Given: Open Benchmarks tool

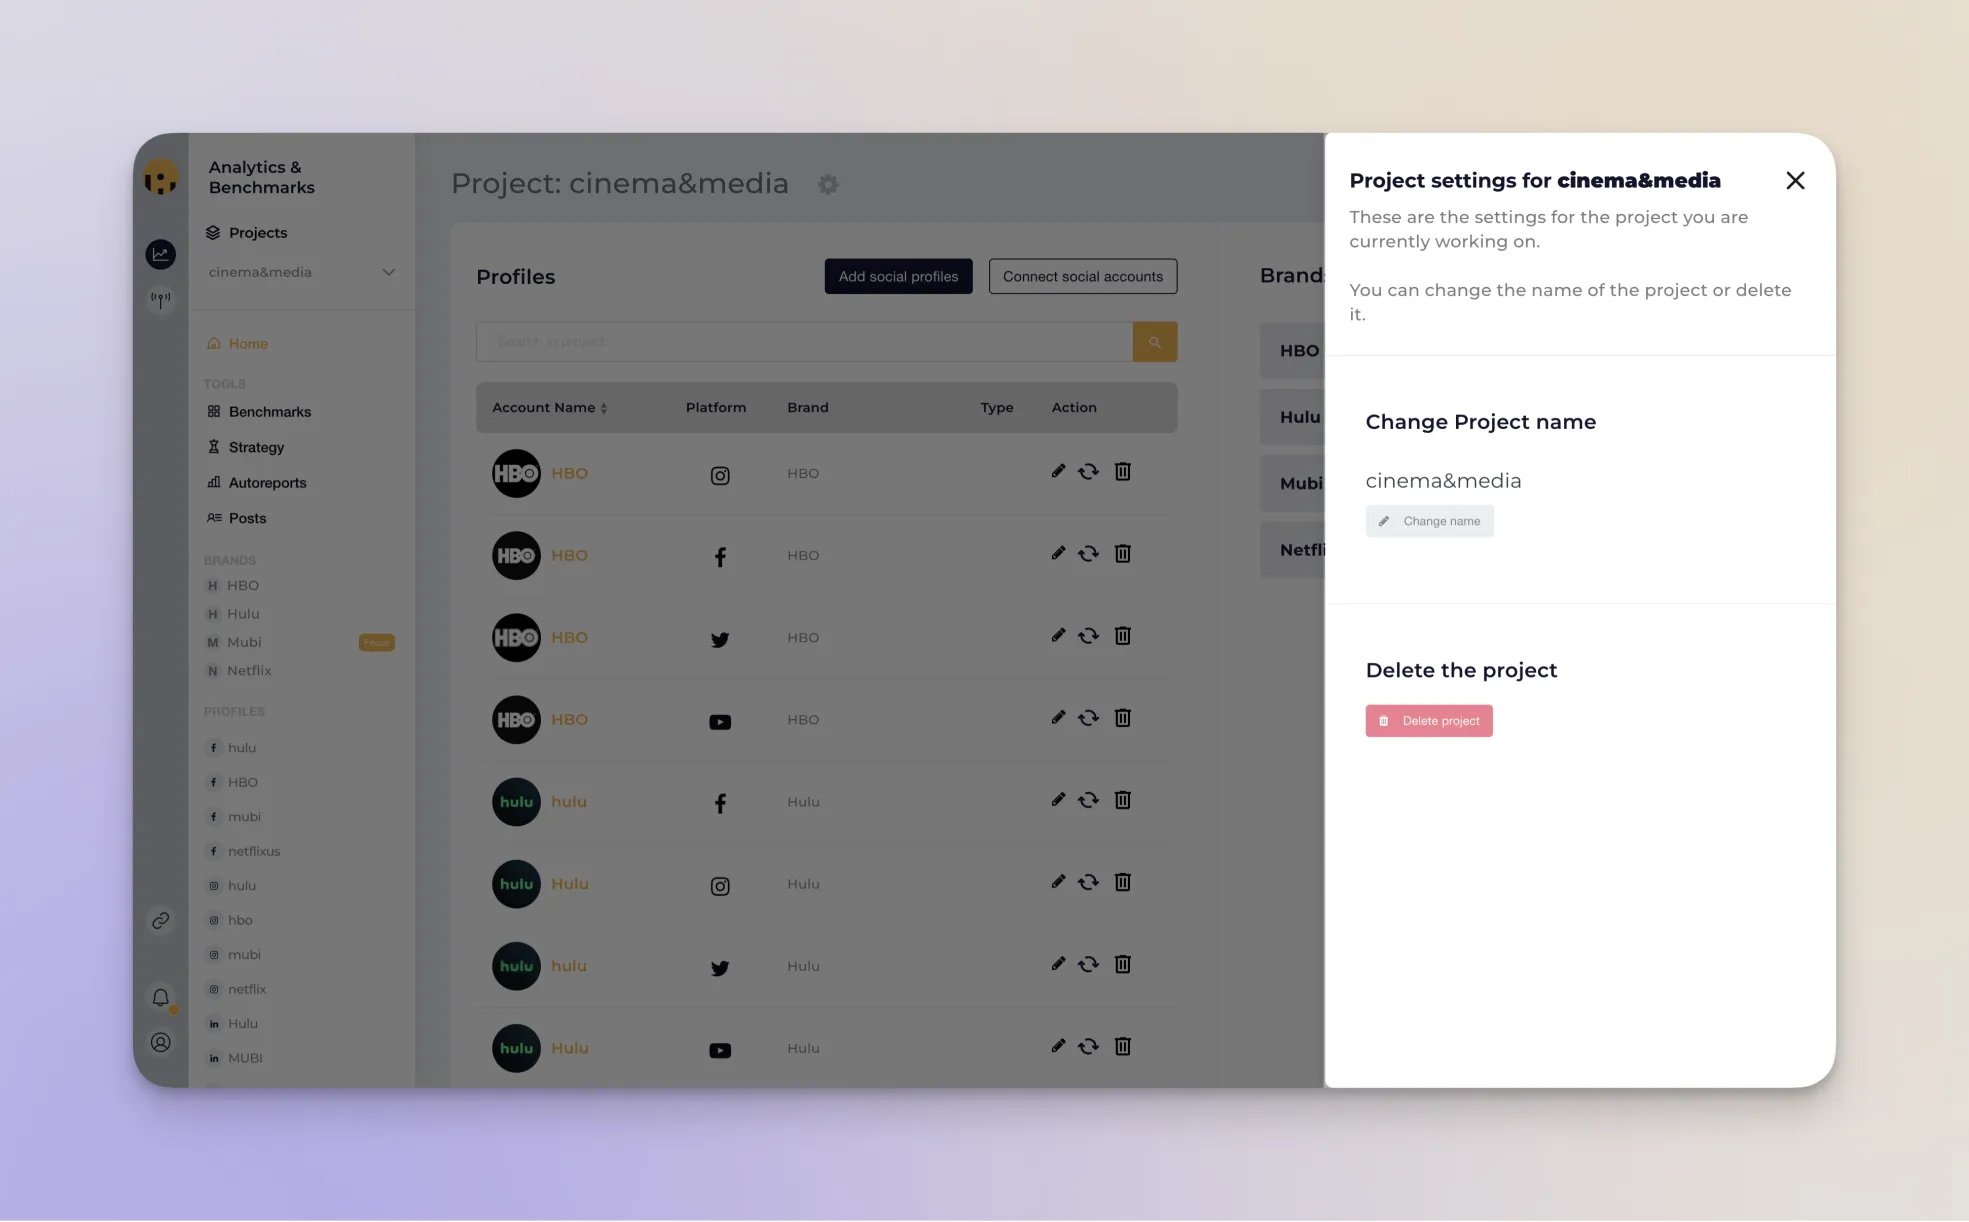Looking at the screenshot, I should 259,411.
